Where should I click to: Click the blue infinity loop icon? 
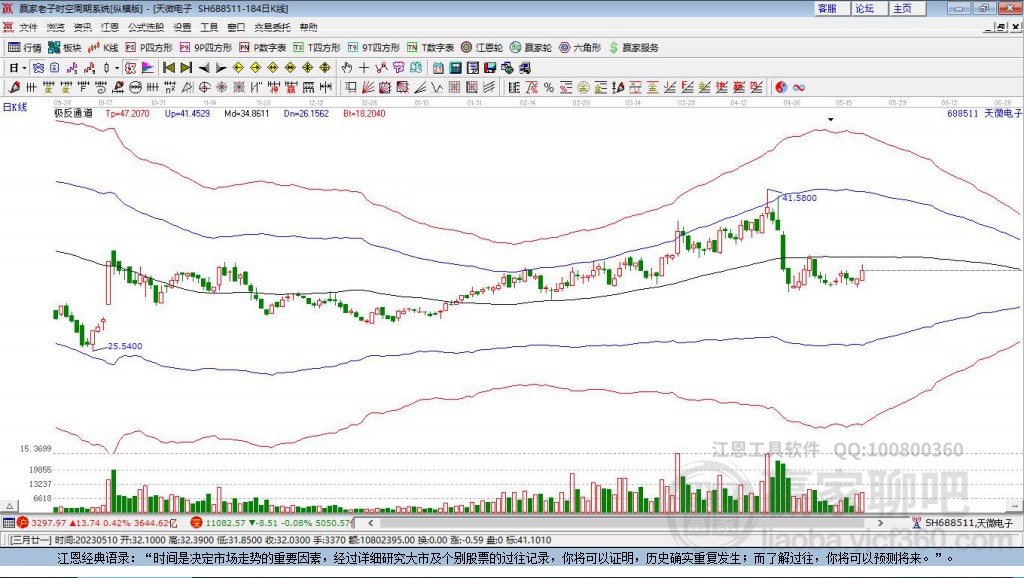799,87
